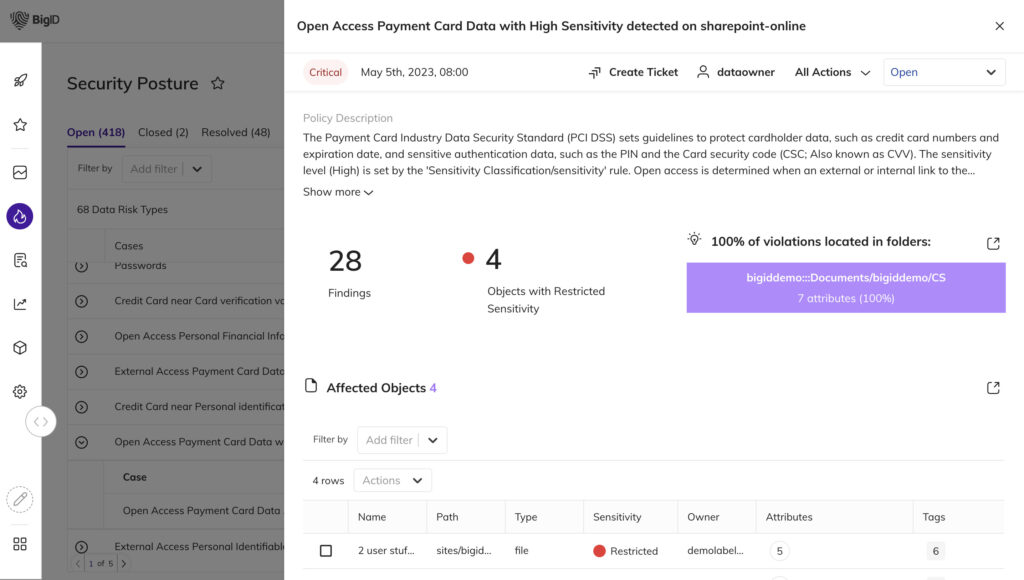Click the flame Security Posture sidebar icon
The image size is (1024, 580).
(20, 215)
